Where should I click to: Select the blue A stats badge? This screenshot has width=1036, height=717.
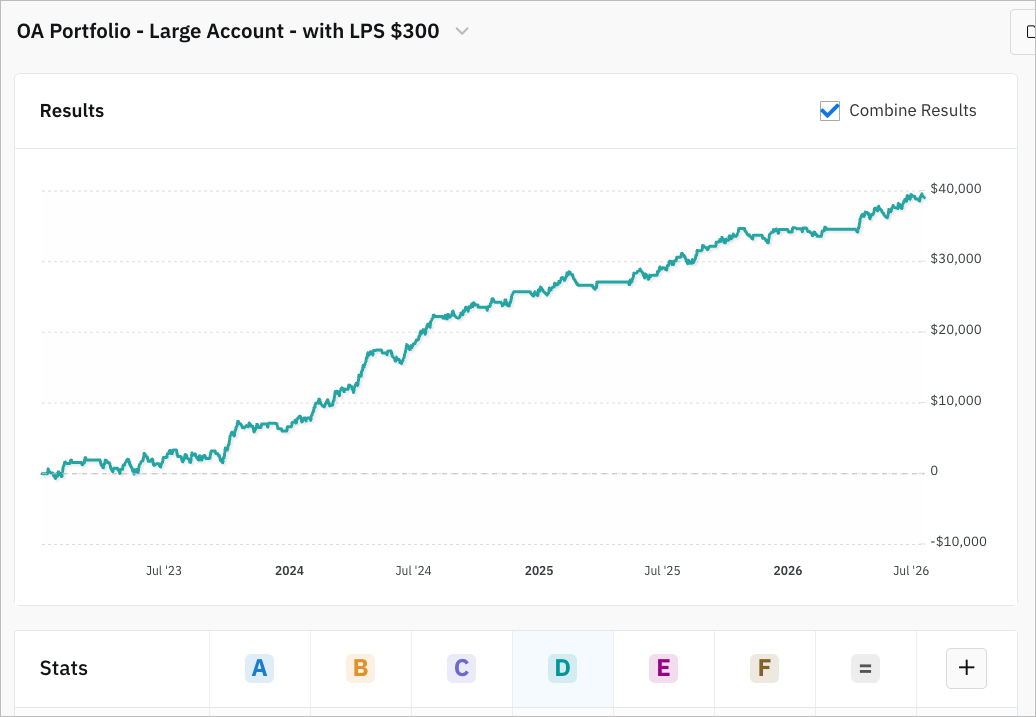point(260,668)
